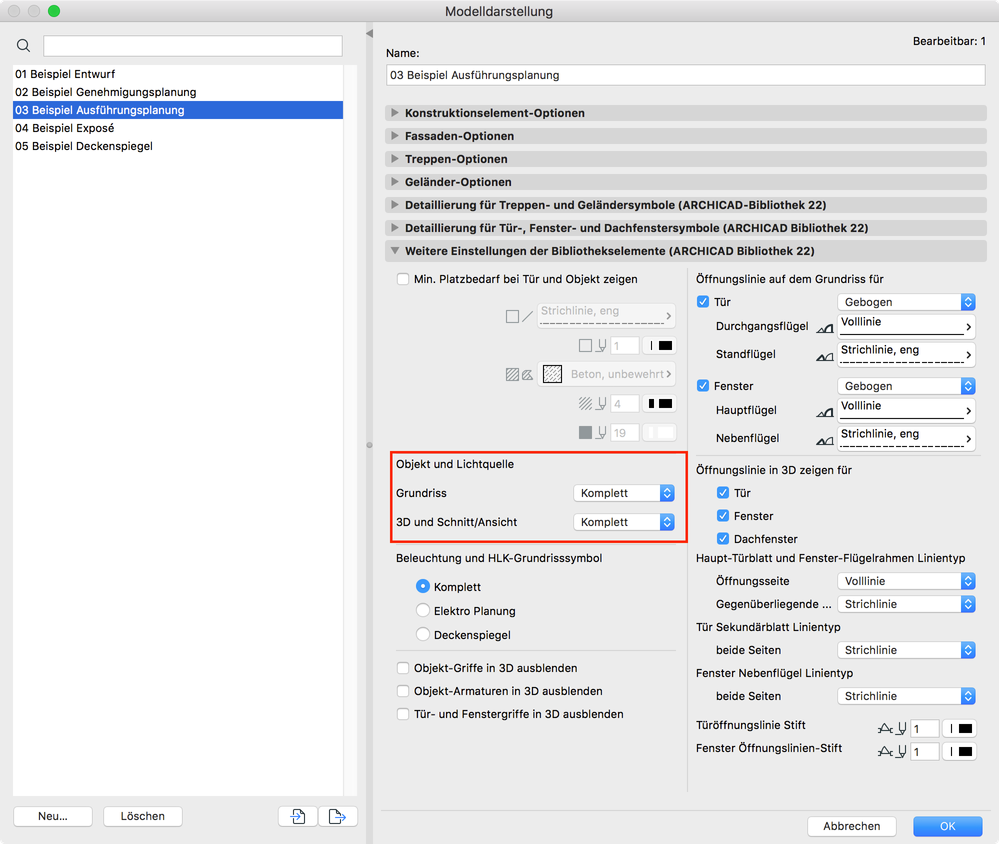Enable Tür- und Fenstergriffe in 3D ausblenden
The height and width of the screenshot is (844, 999).
403,714
